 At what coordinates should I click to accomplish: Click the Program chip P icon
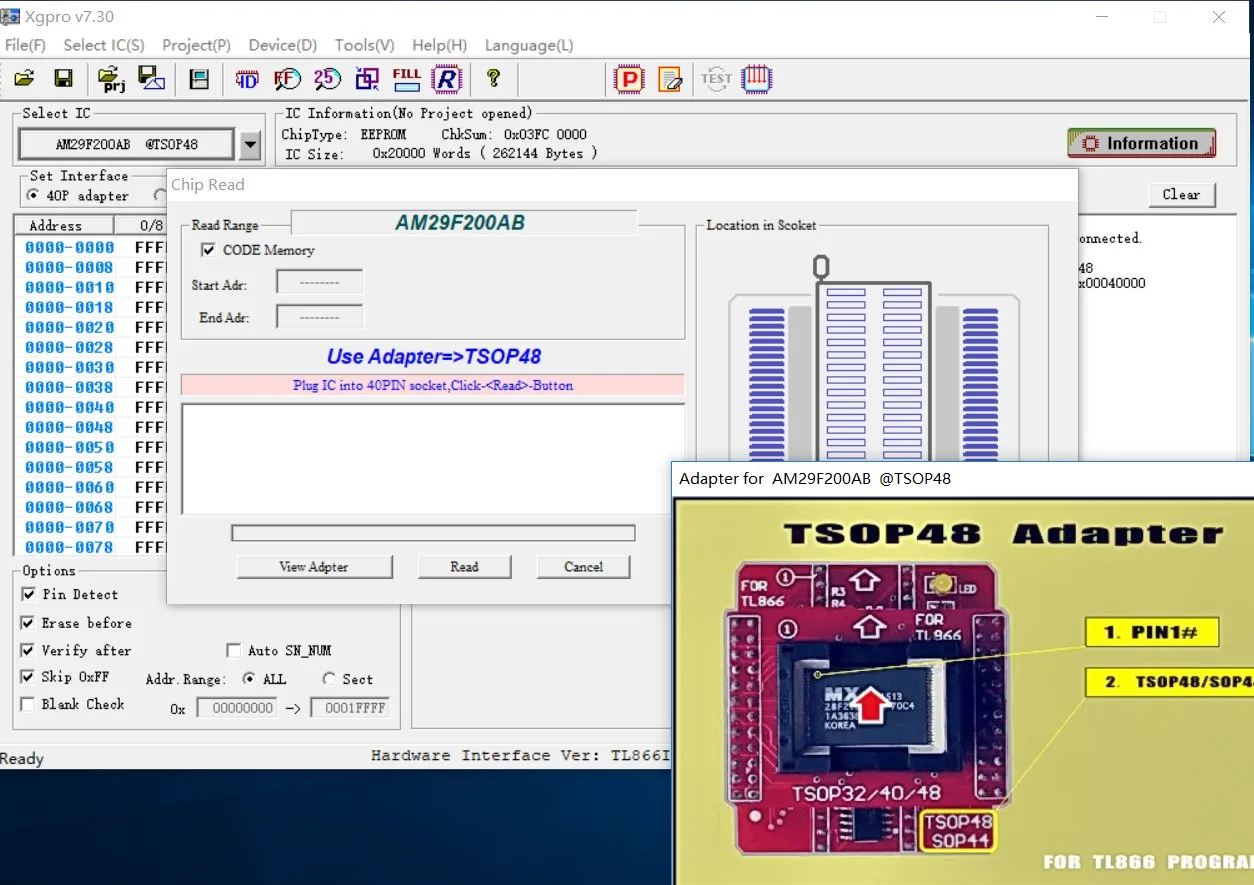pyautogui.click(x=629, y=79)
